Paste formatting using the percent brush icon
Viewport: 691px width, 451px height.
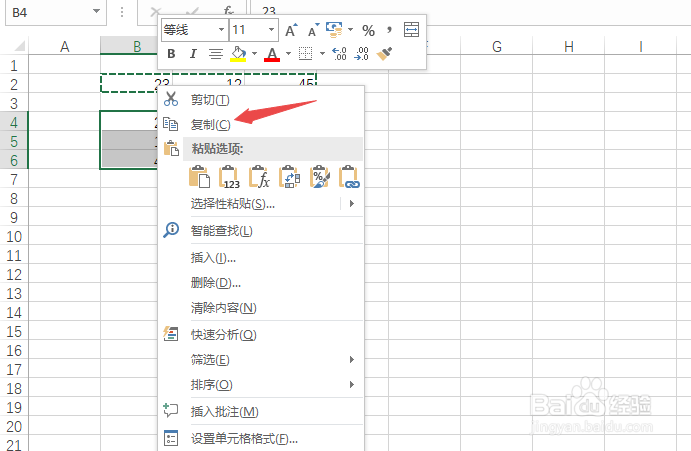coord(320,177)
